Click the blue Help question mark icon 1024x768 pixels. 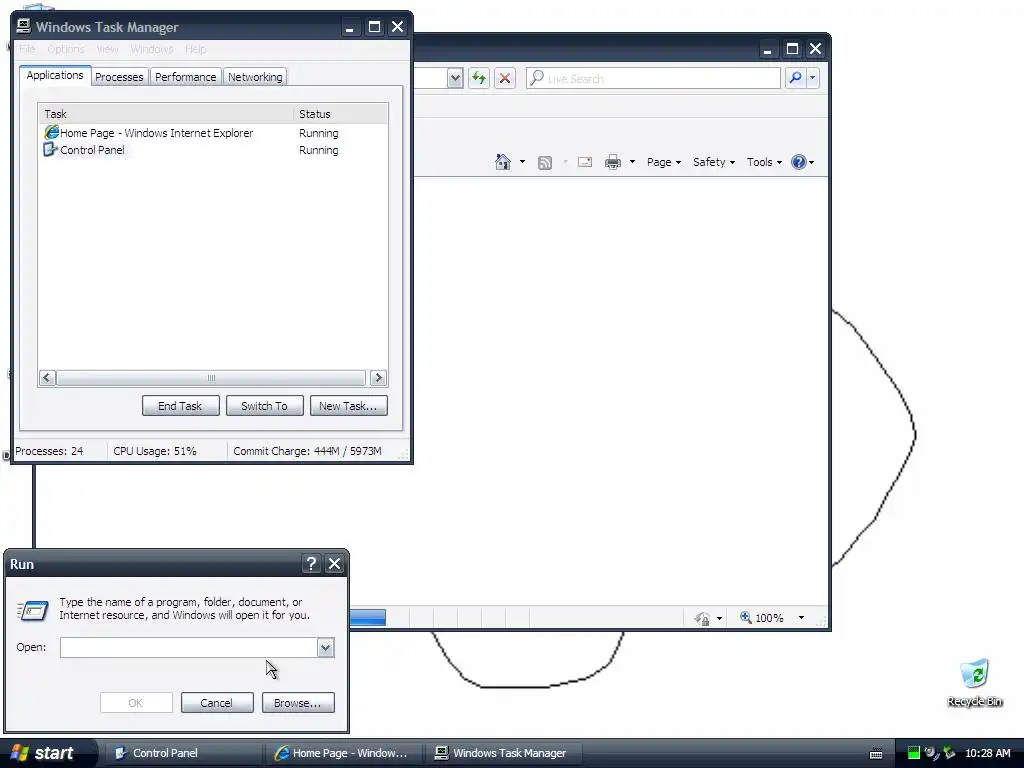(799, 162)
